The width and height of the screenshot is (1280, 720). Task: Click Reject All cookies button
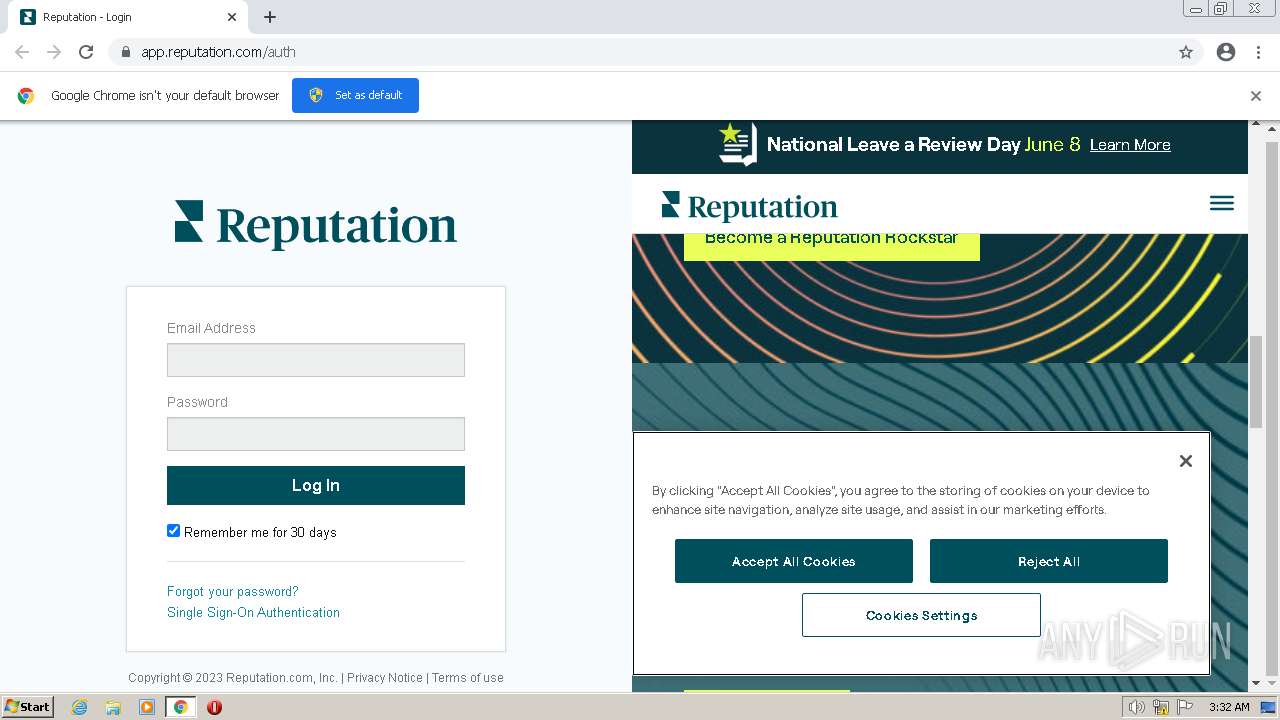pos(1049,561)
